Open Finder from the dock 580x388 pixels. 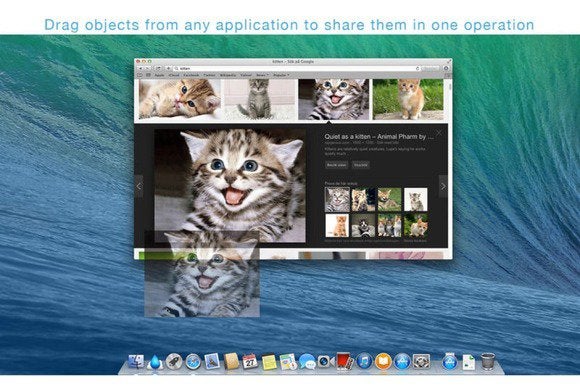coord(135,361)
